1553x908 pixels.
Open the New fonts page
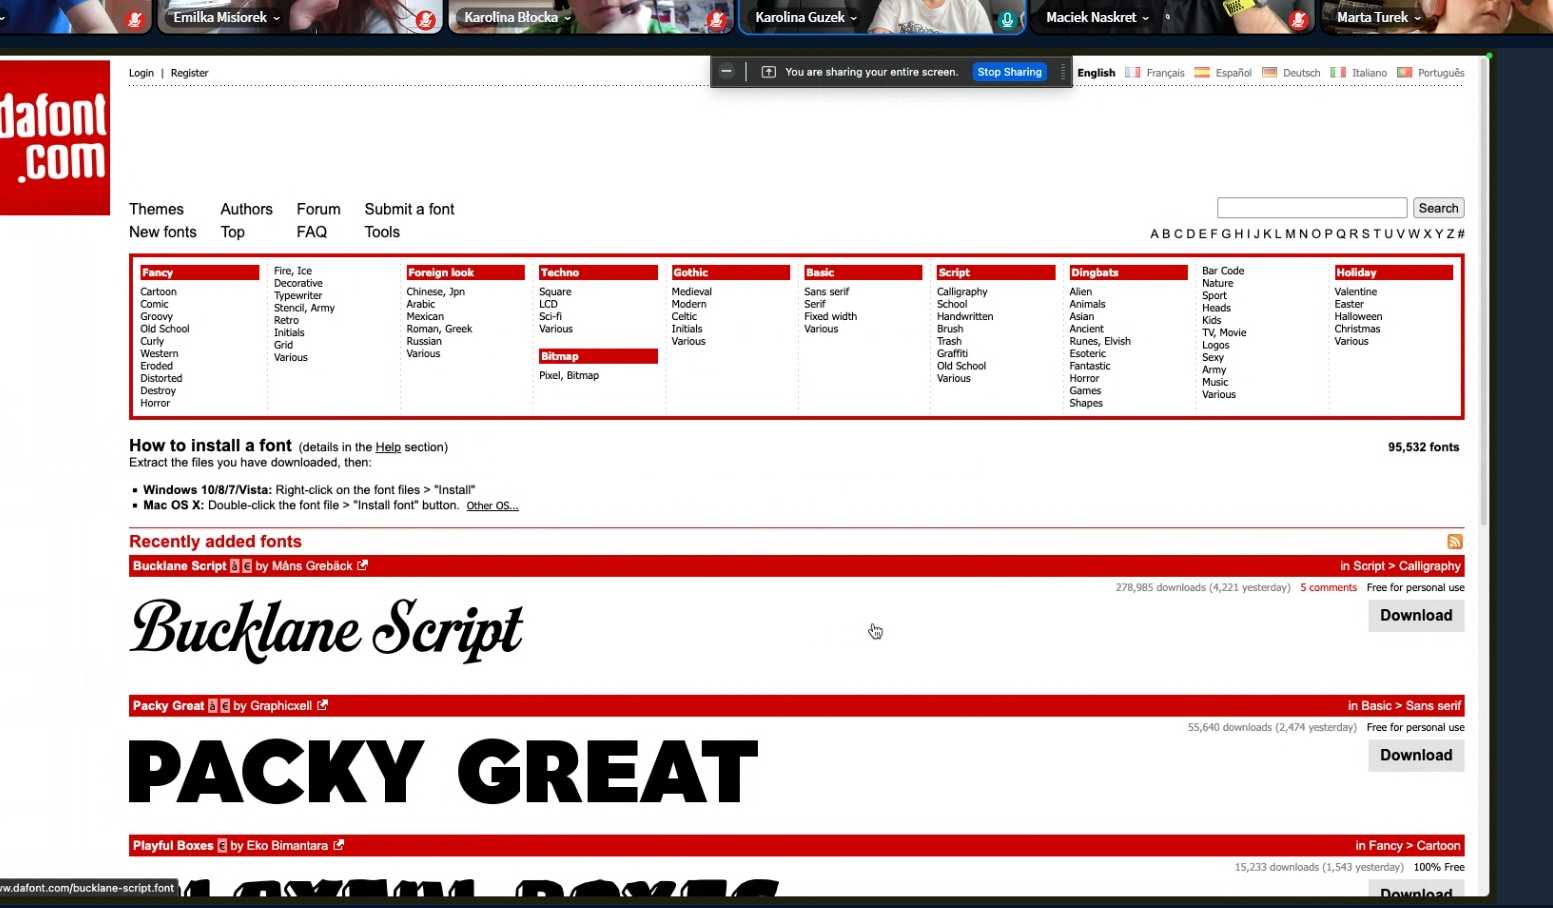[x=163, y=232]
